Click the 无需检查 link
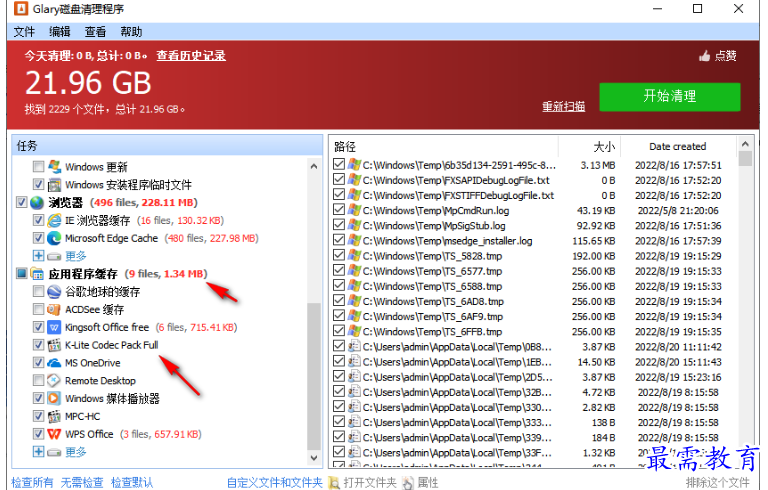 pyautogui.click(x=82, y=483)
